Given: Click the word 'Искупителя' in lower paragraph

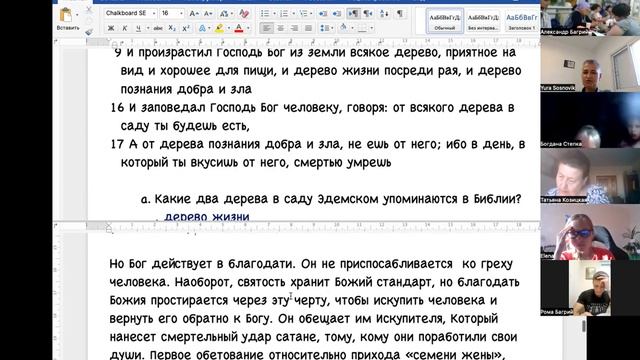Looking at the screenshot, I should point(411,319).
